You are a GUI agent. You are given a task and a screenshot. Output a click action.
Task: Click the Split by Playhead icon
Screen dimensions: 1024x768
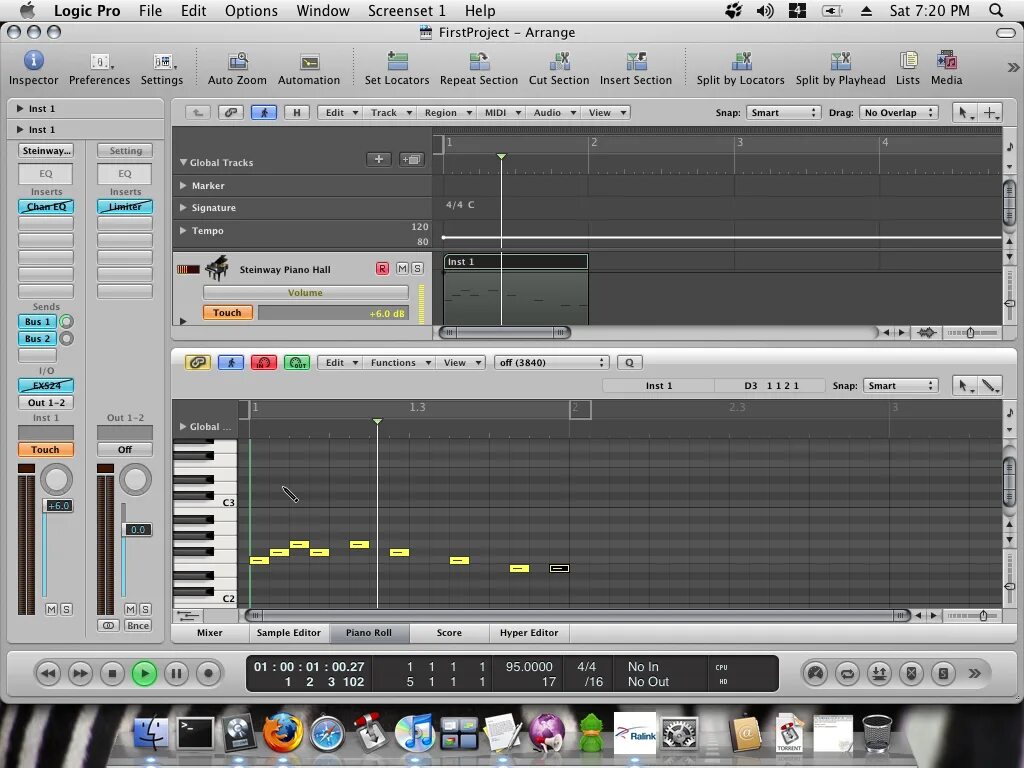tap(840, 61)
